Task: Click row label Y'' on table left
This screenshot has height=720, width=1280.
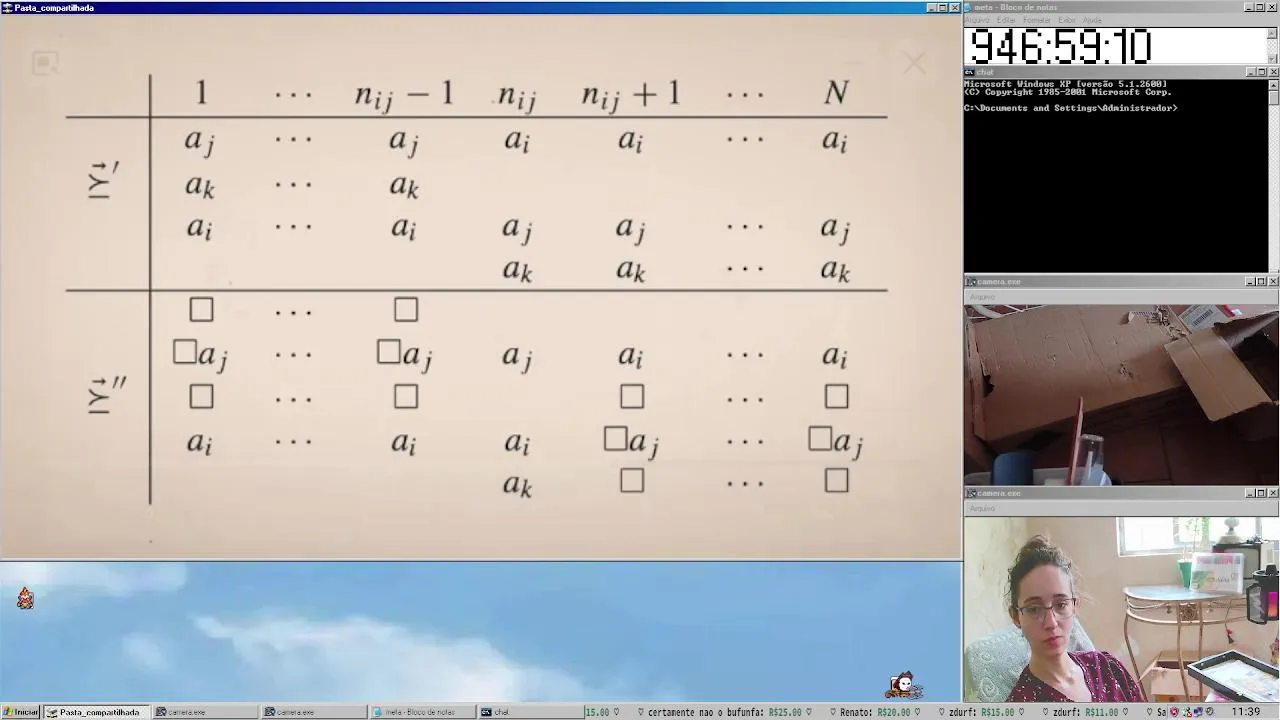Action: tap(106, 395)
